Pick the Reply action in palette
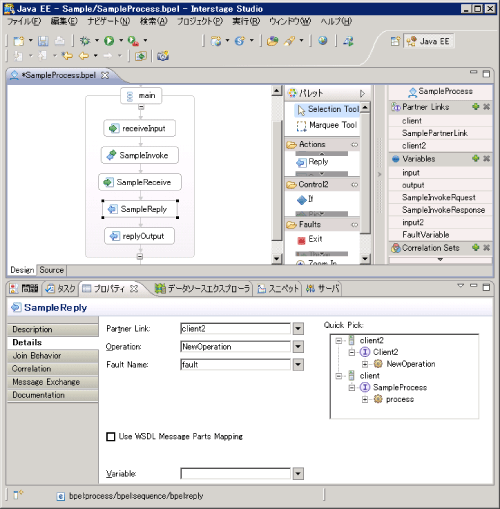 point(313,162)
